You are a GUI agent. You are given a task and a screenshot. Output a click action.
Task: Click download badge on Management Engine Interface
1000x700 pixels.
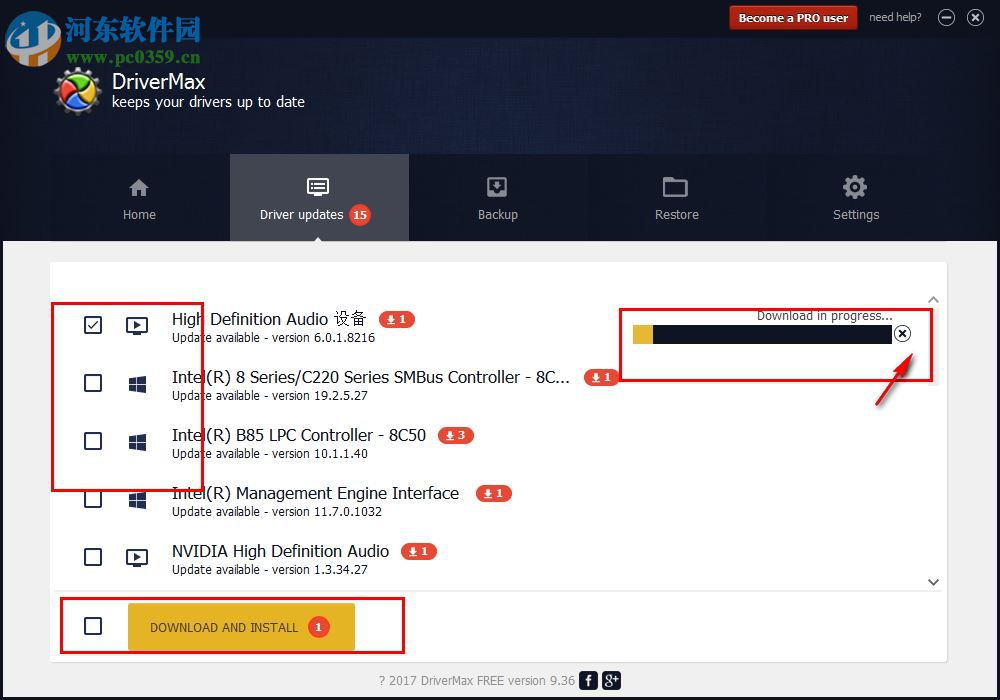coord(494,493)
